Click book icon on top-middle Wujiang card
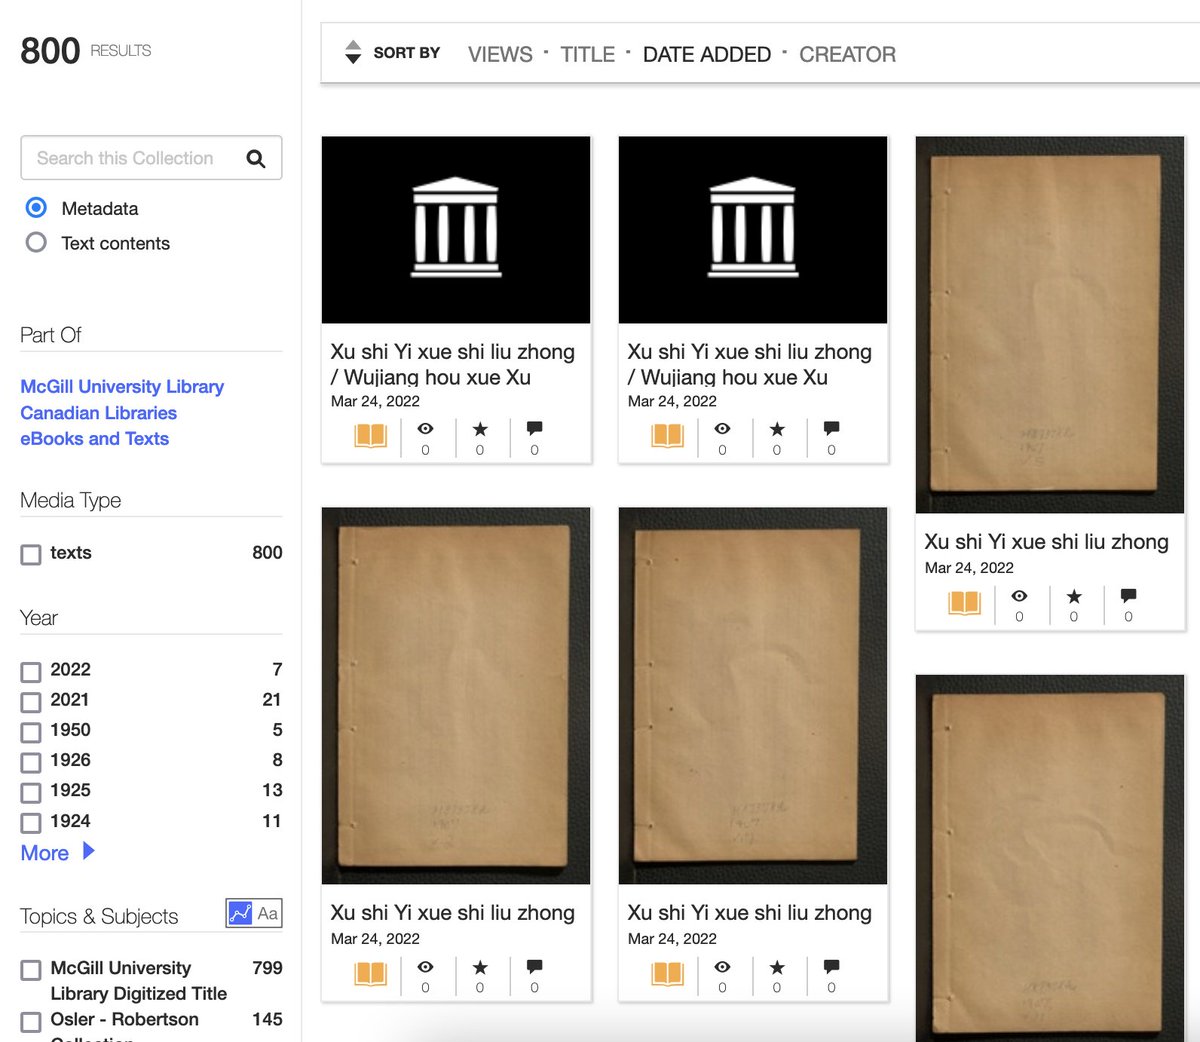The width and height of the screenshot is (1200, 1042). pos(667,436)
